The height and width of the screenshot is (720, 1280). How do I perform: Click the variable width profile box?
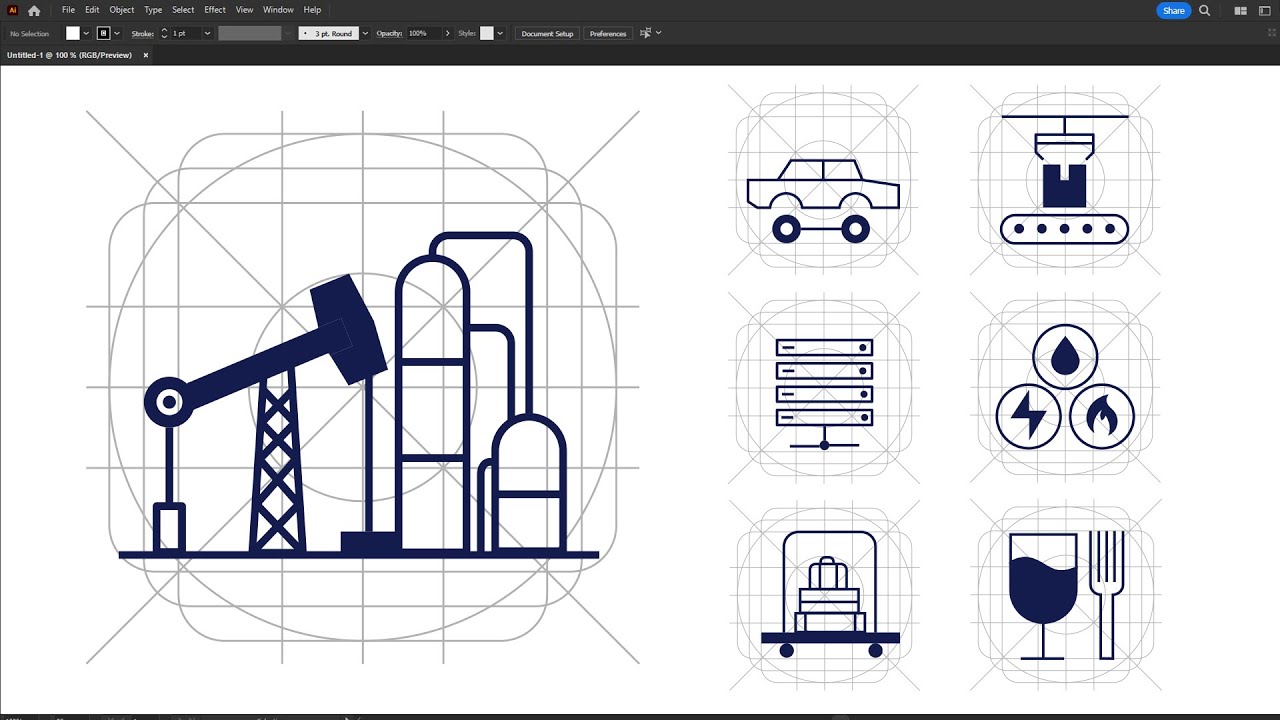(x=249, y=33)
